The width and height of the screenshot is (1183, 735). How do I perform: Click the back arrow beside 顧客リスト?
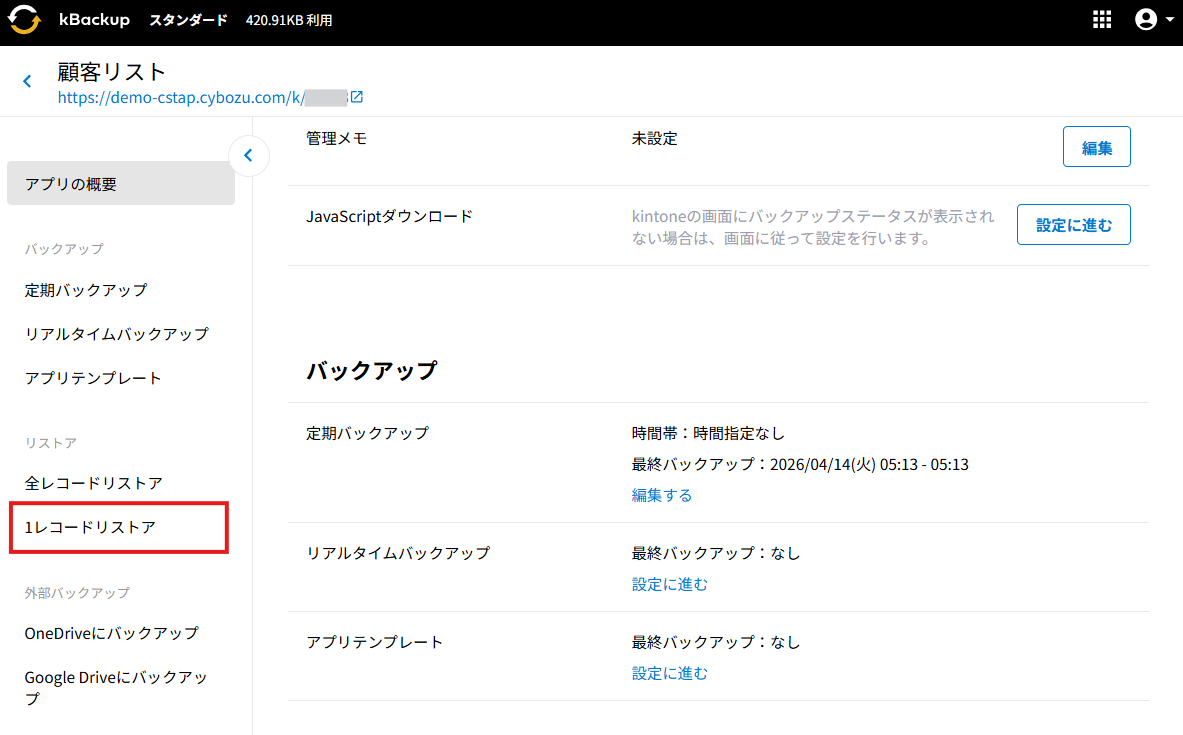(27, 82)
